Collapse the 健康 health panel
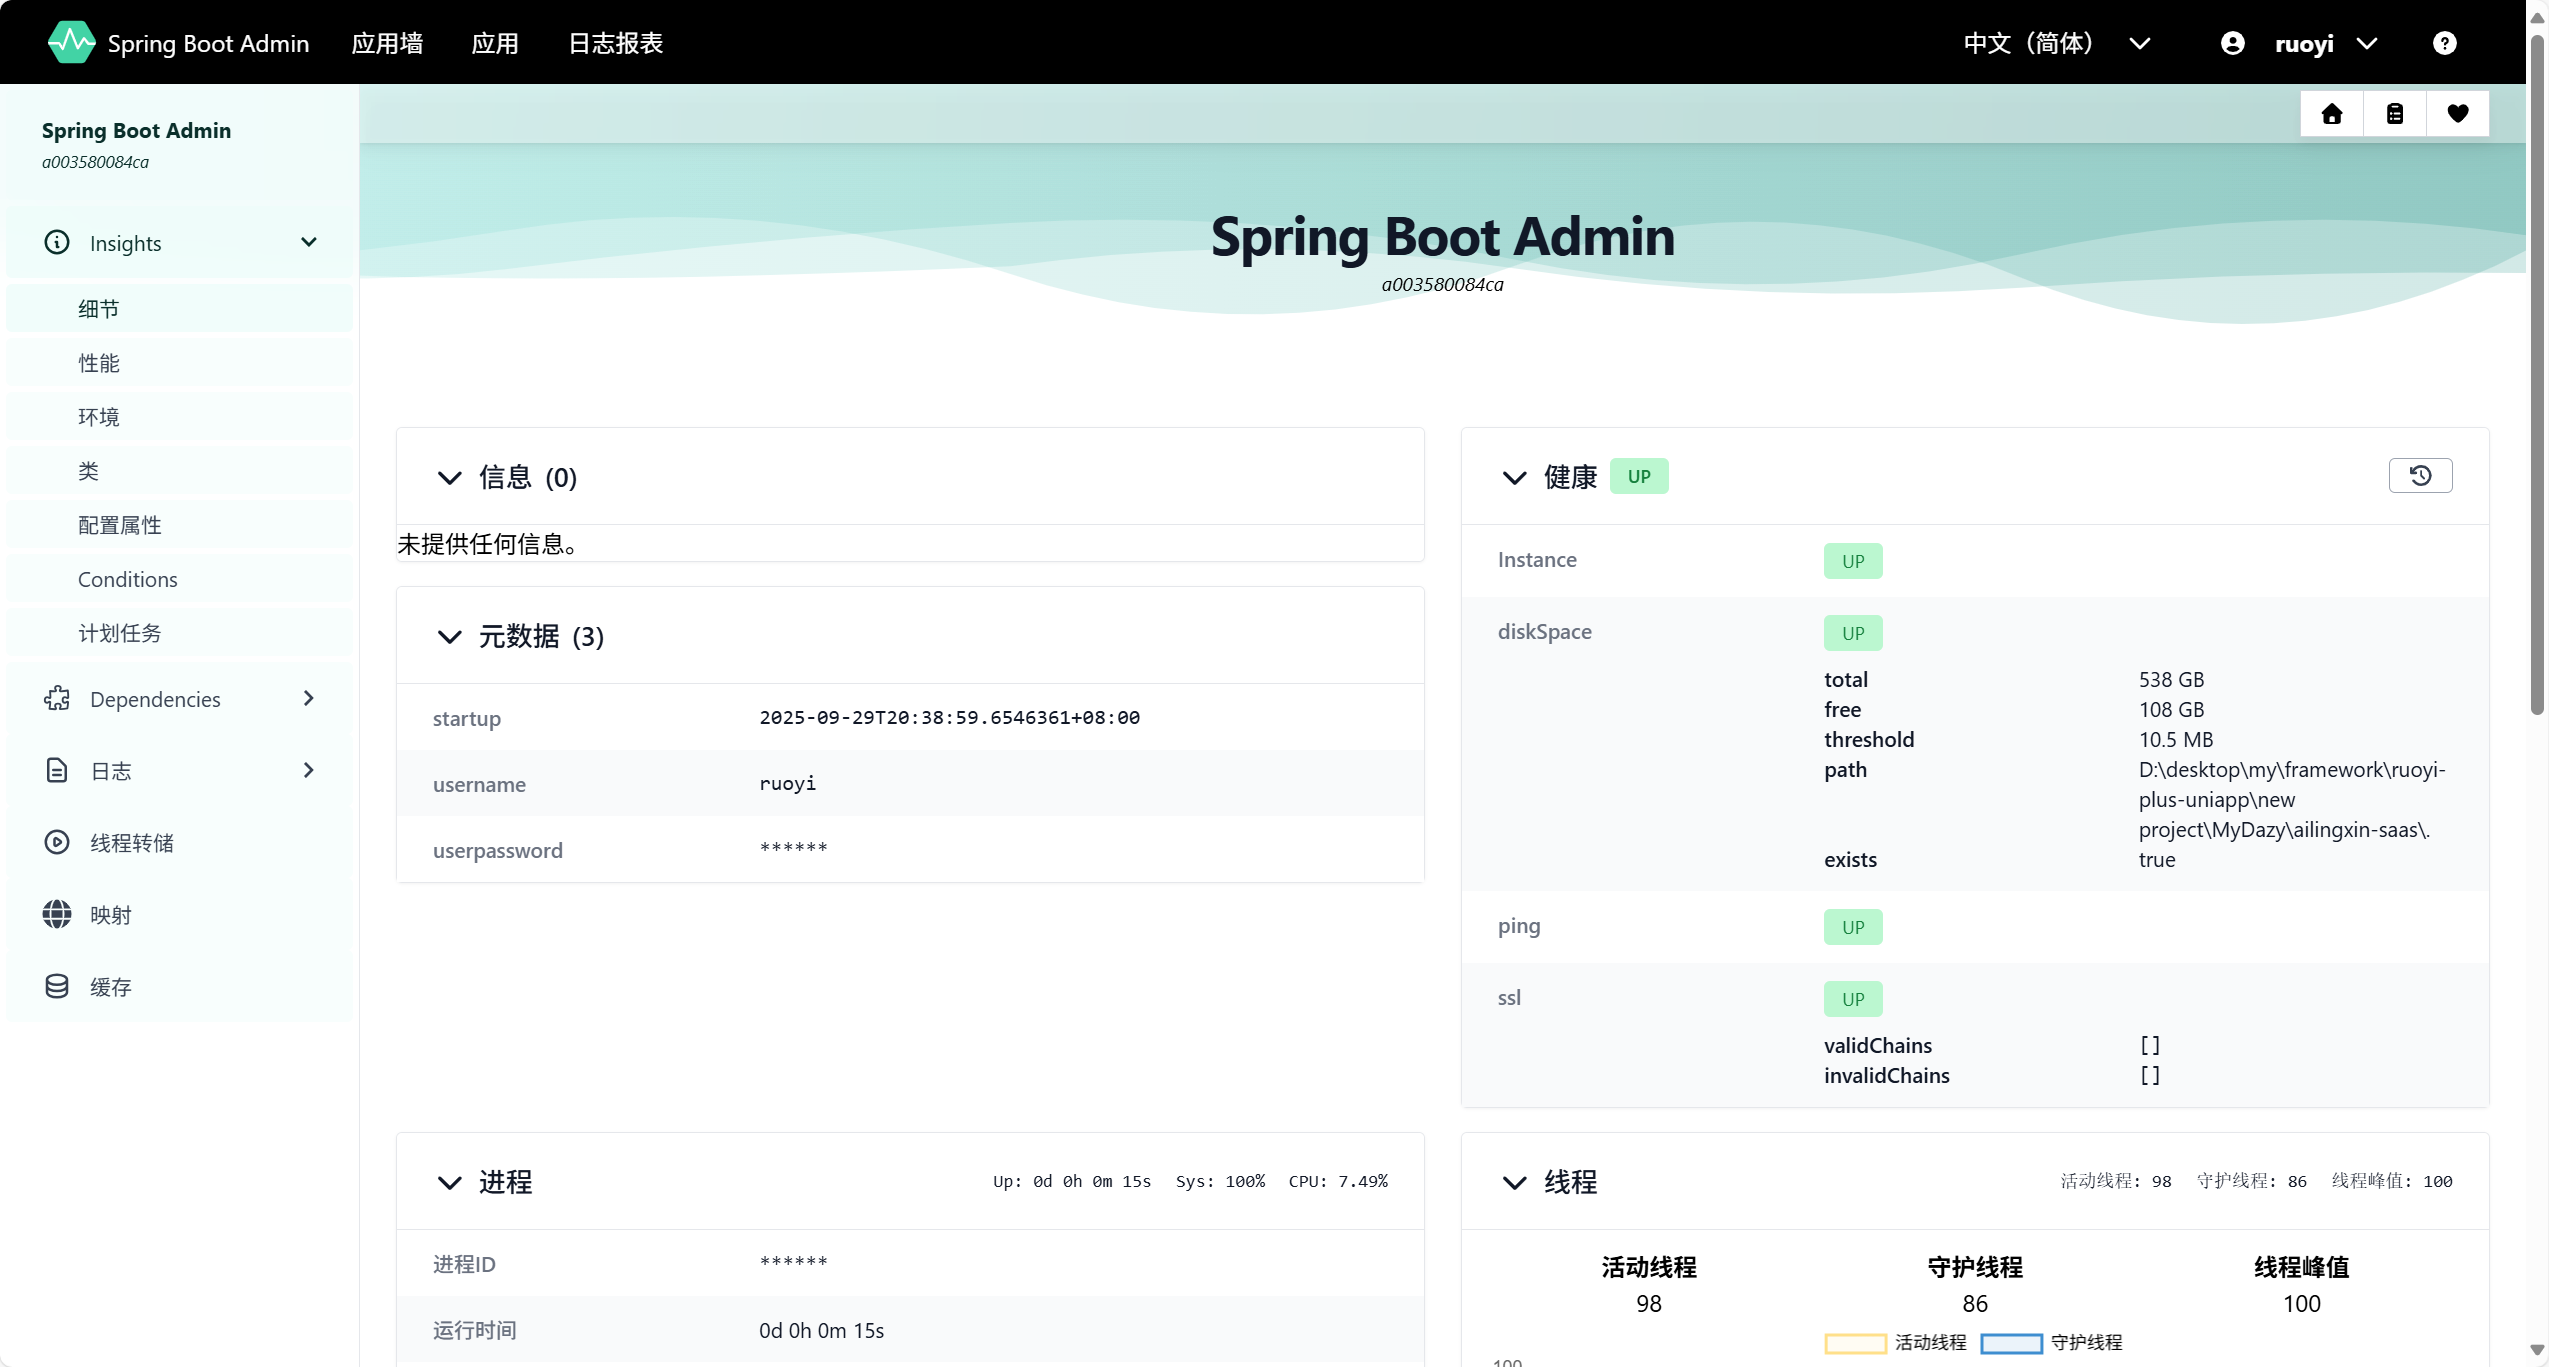 [1514, 478]
